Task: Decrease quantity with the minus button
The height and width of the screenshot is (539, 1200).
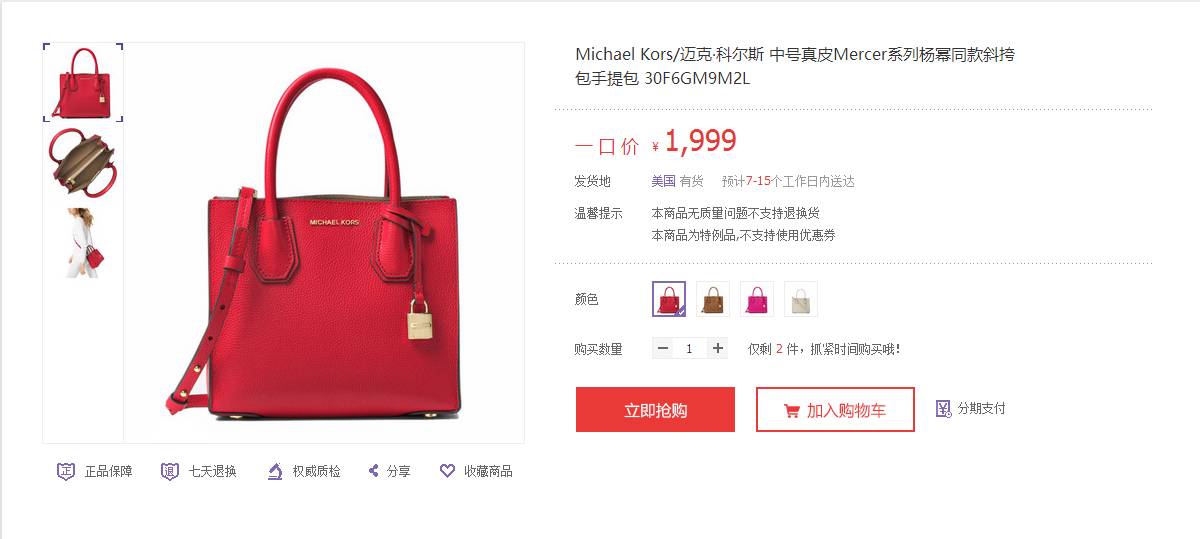Action: click(664, 348)
